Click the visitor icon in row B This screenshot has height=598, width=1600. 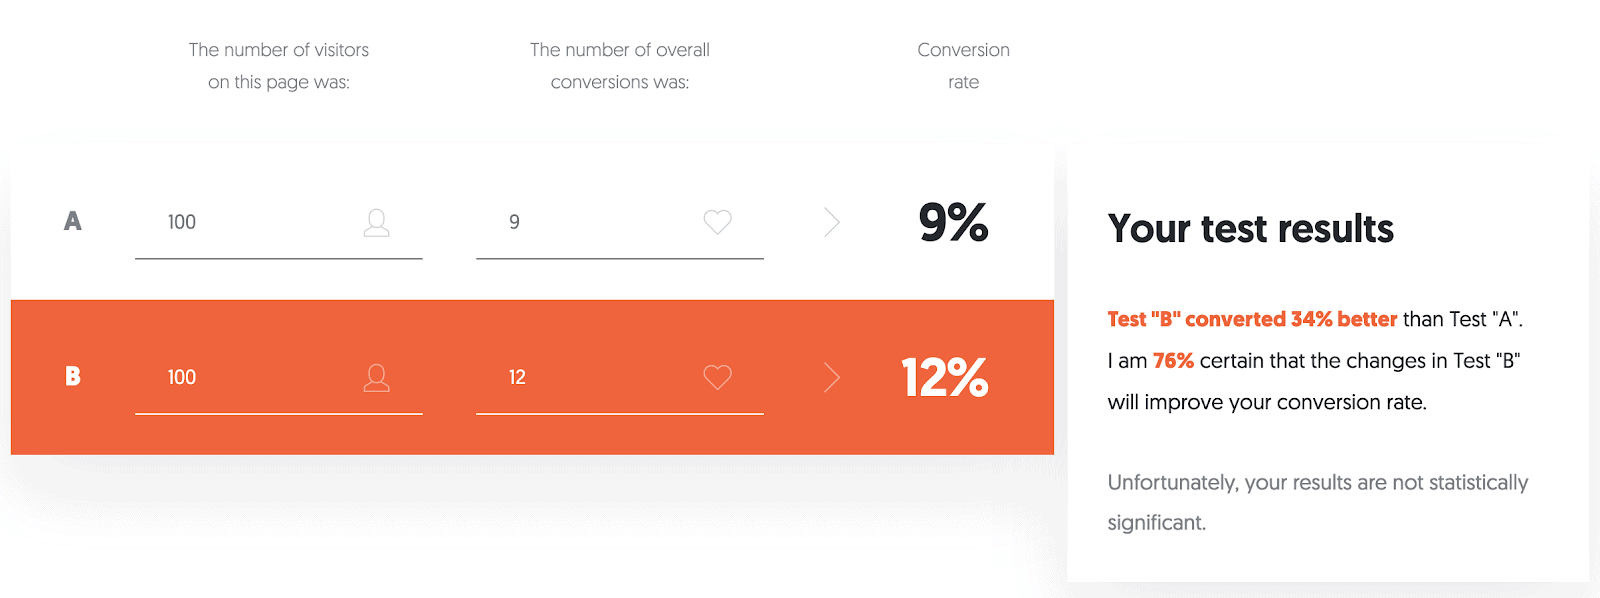[376, 377]
